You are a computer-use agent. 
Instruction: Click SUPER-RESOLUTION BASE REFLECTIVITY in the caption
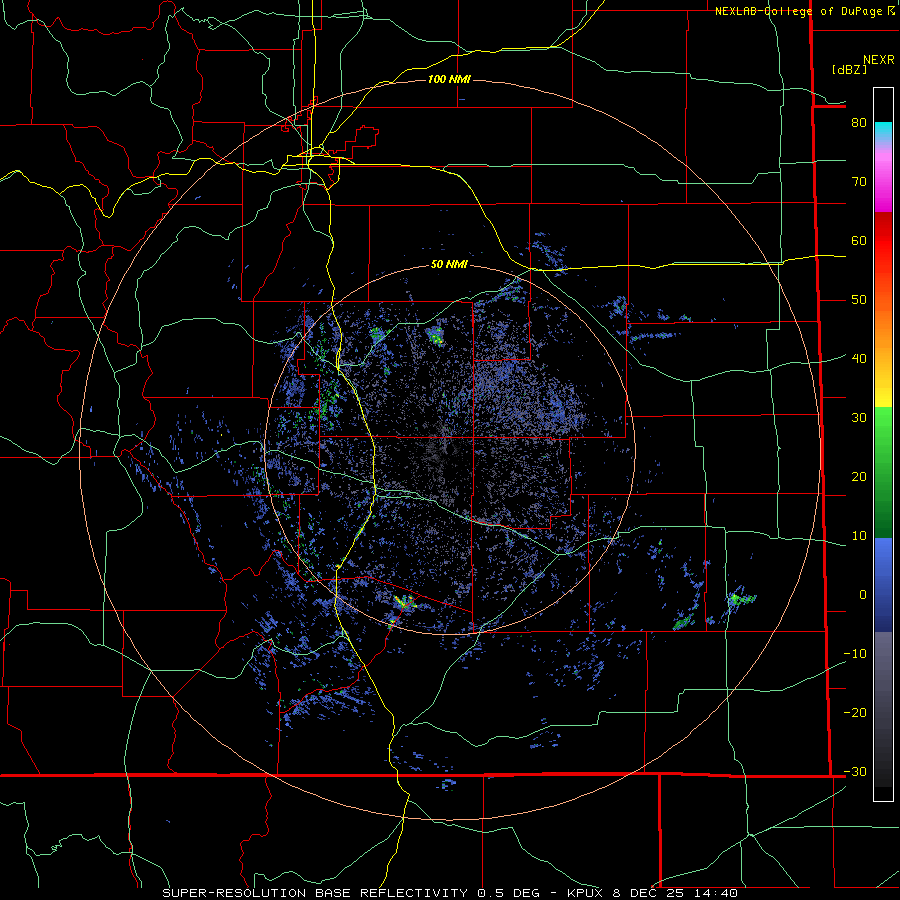[315, 893]
